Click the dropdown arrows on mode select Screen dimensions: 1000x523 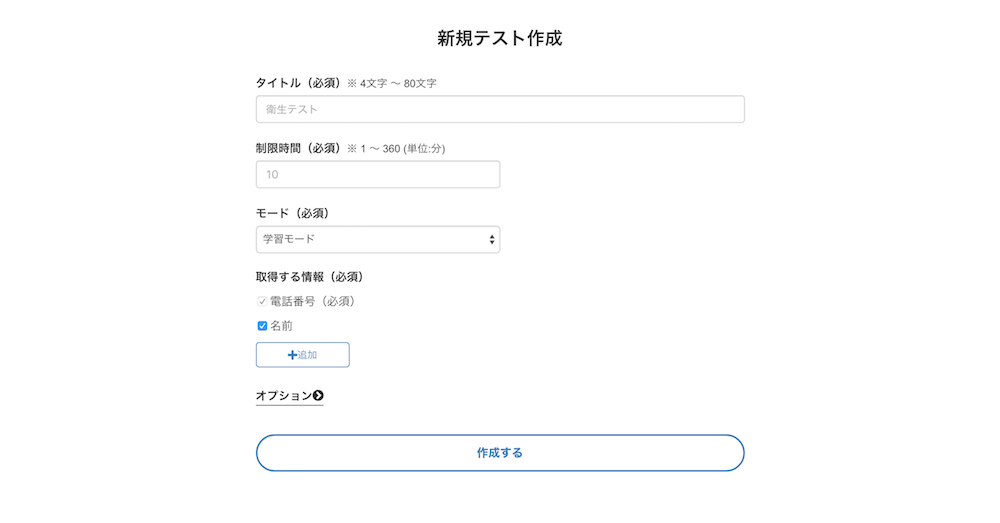point(492,240)
